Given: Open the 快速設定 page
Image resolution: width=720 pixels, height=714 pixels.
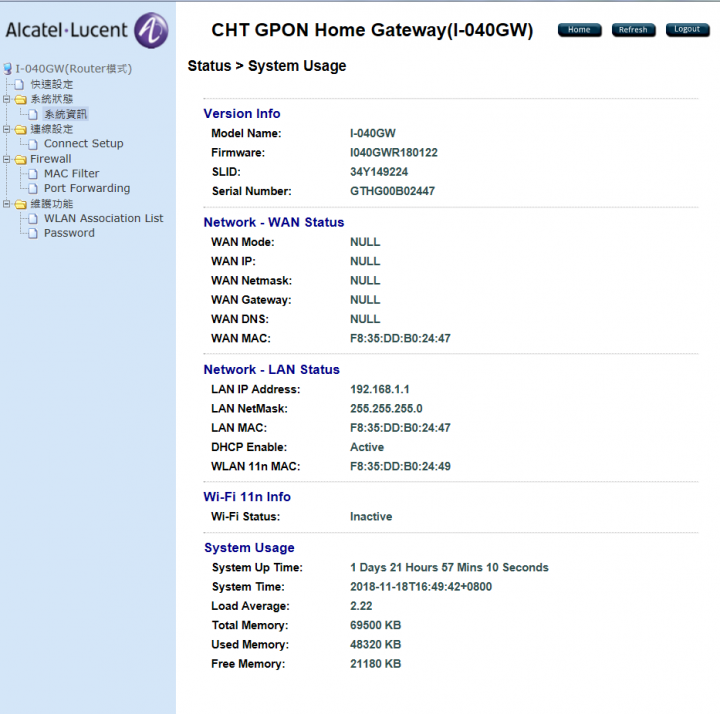Looking at the screenshot, I should point(51,84).
